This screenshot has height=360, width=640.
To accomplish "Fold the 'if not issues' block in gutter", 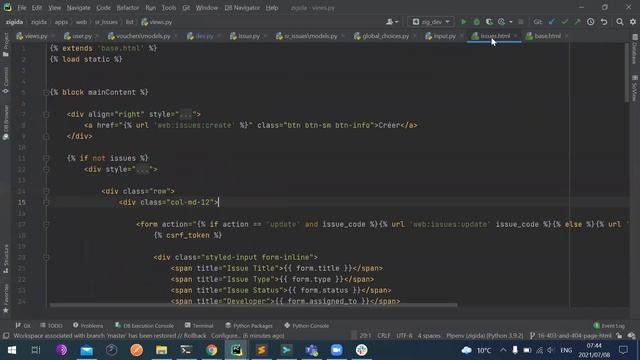I will tap(46, 158).
